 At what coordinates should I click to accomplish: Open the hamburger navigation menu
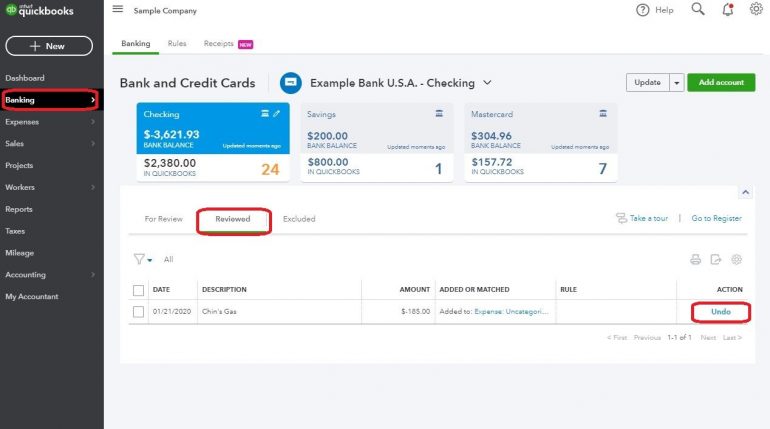tap(118, 10)
